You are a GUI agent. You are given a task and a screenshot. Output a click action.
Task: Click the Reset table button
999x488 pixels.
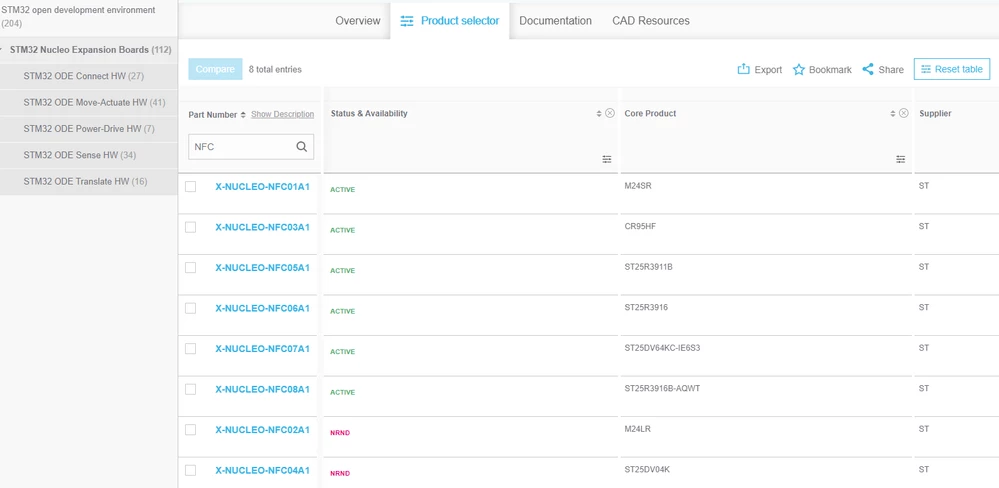point(952,69)
